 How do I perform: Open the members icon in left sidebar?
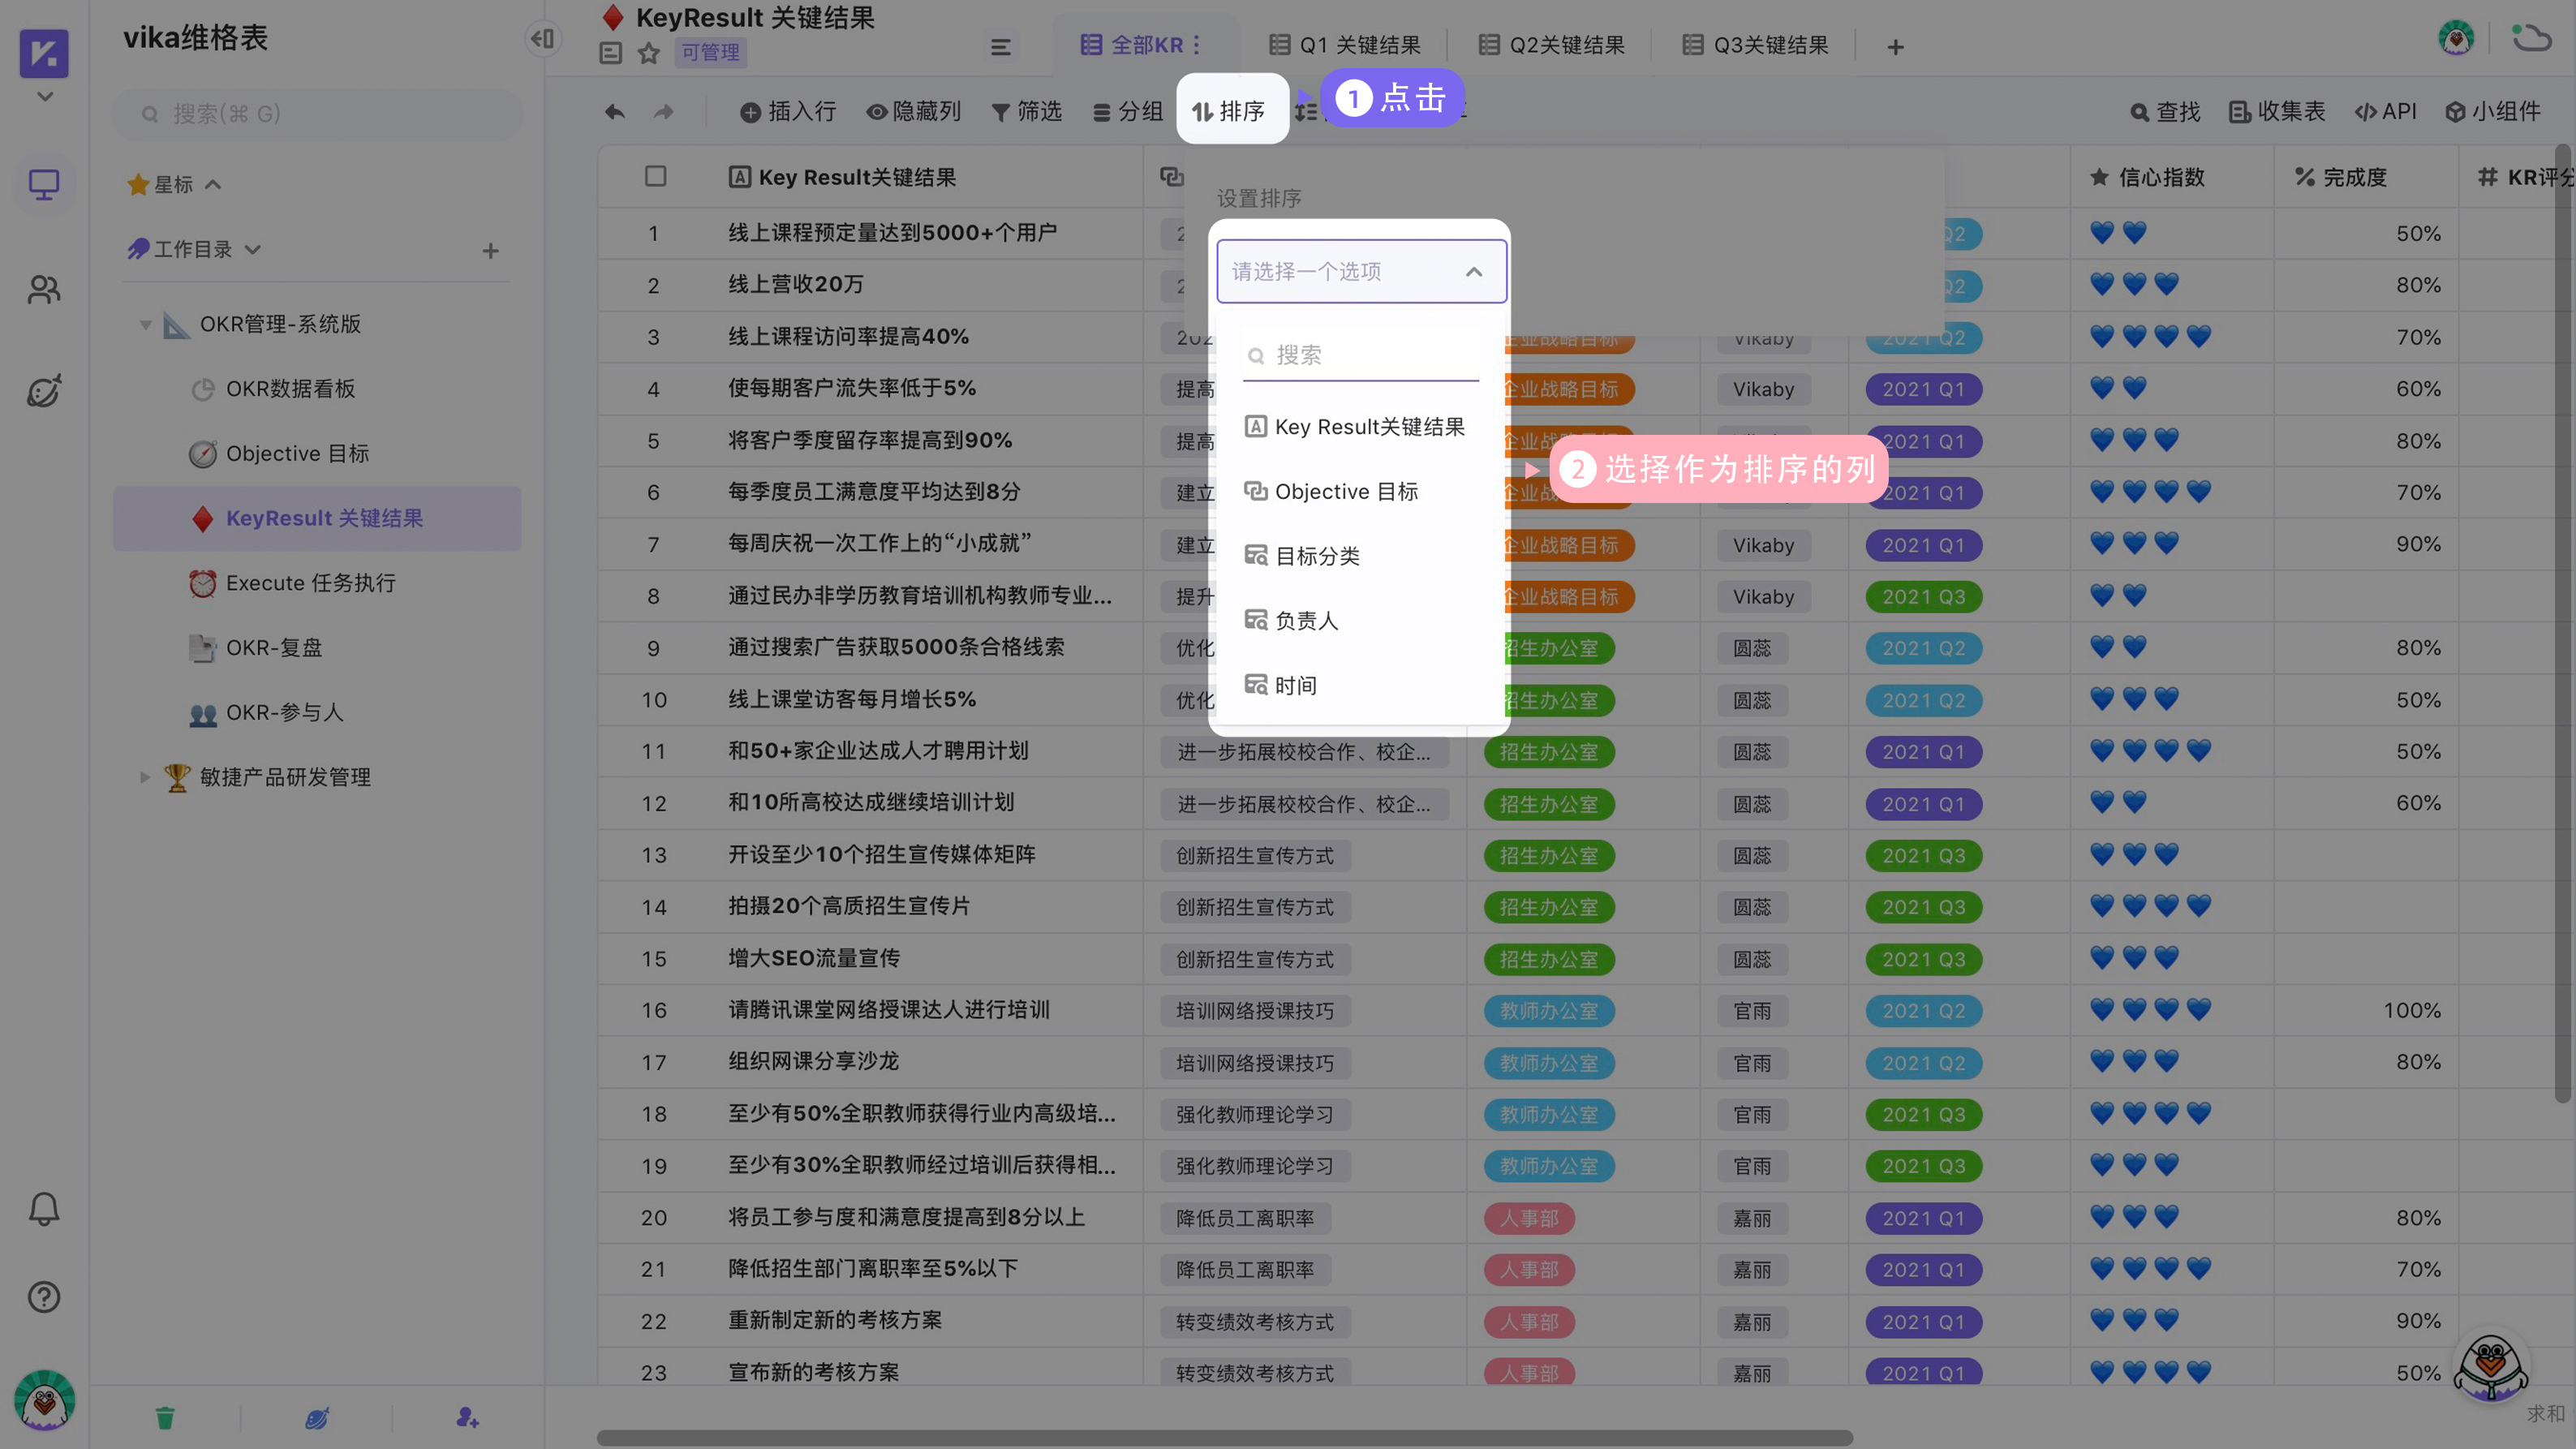pyautogui.click(x=44, y=289)
